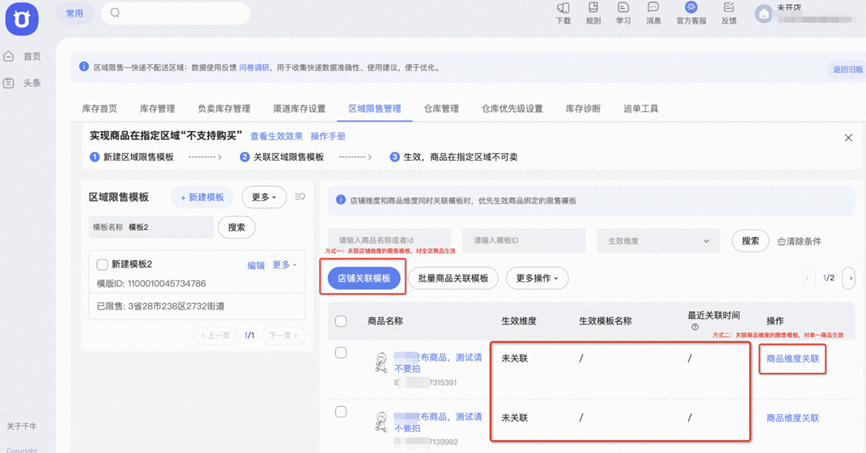Click 批量商品关联模板 button
This screenshot has width=866, height=453.
pyautogui.click(x=453, y=278)
